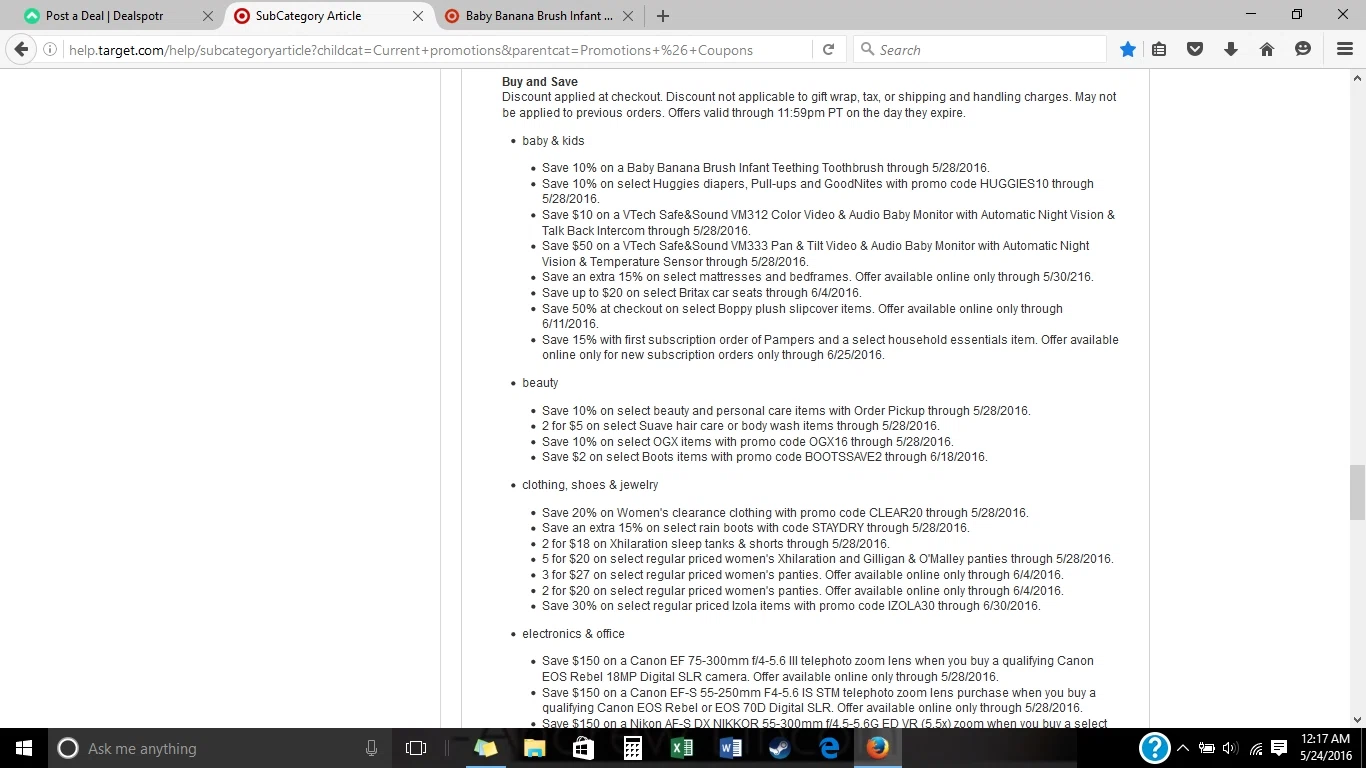Click the smiley chat icon in toolbar

[x=1303, y=50]
